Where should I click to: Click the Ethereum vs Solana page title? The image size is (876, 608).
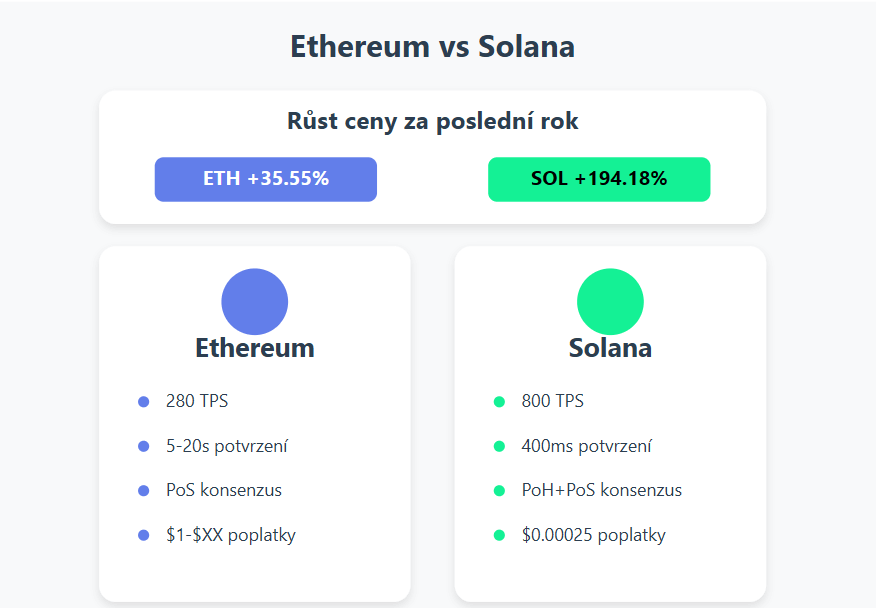432,46
